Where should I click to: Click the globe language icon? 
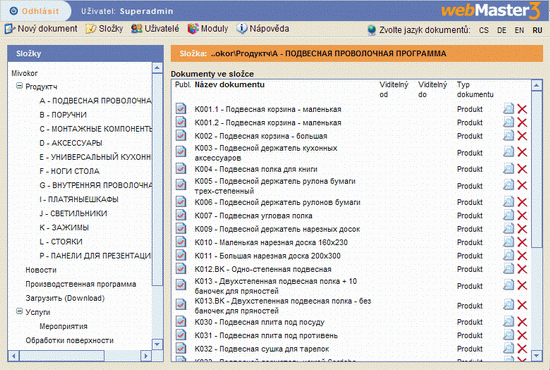point(372,30)
